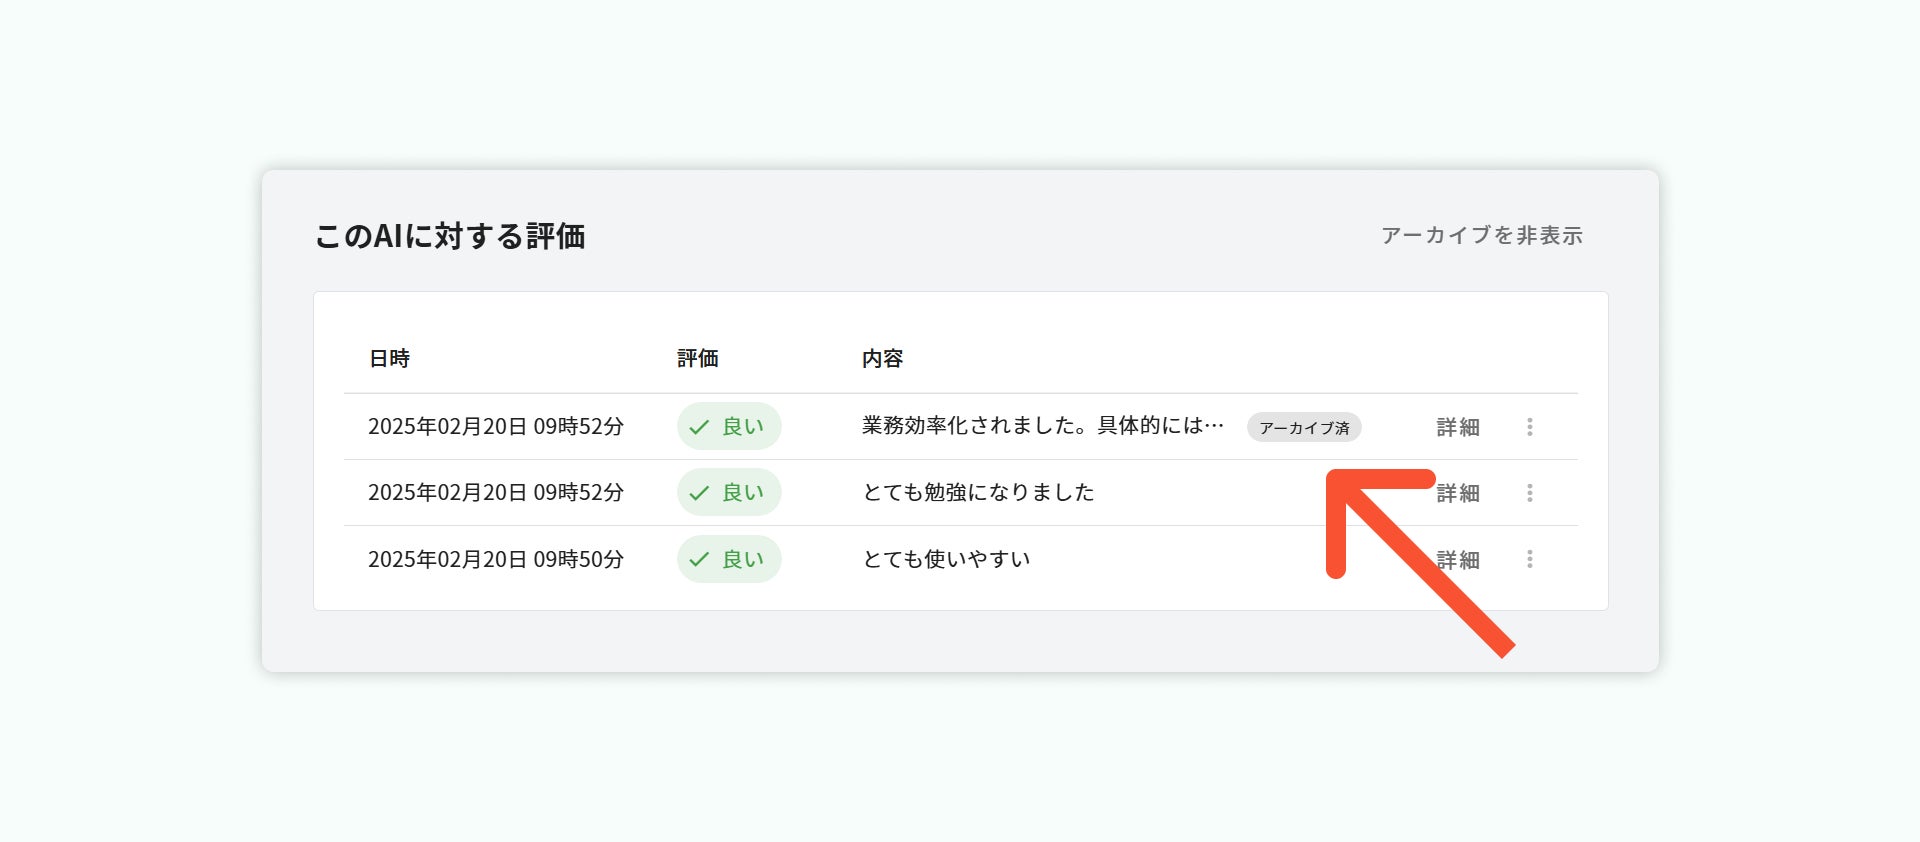Screen dimensions: 1920x842
Task: Click the 09時50分 timestamp
Action: click(495, 560)
